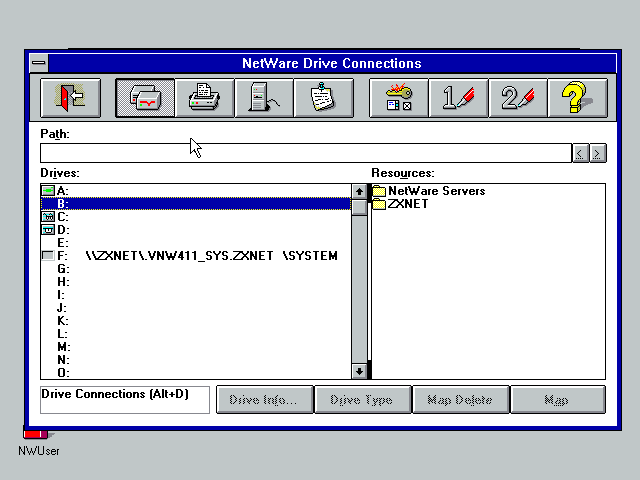This screenshot has width=640, height=480.
Task: Select drive H: in the Drives list
Action: 196,282
